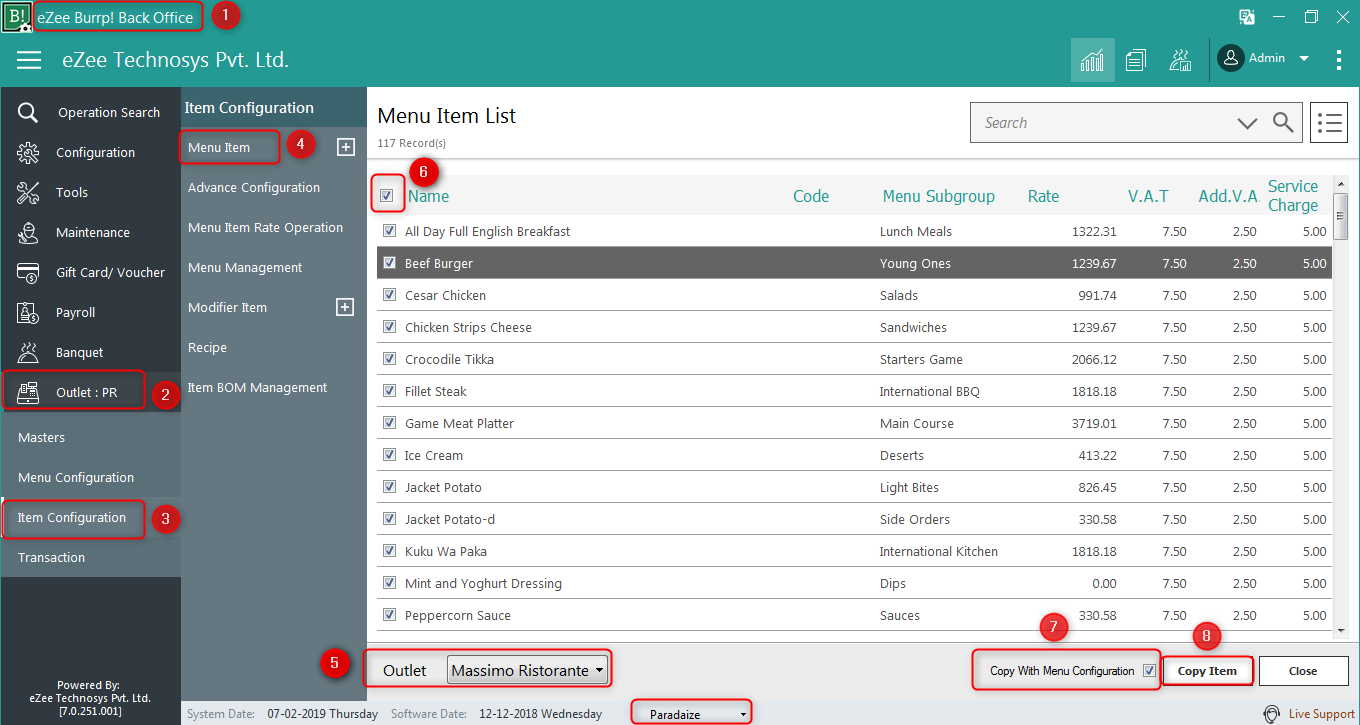This screenshot has height=725, width=1360.
Task: Toggle the select-all header checkbox
Action: 387,195
